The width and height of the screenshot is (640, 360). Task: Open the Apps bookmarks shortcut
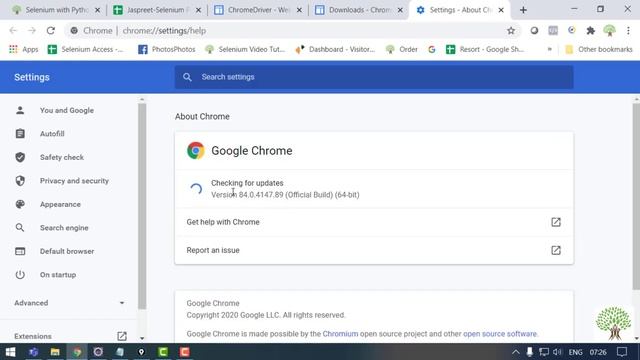tap(24, 49)
